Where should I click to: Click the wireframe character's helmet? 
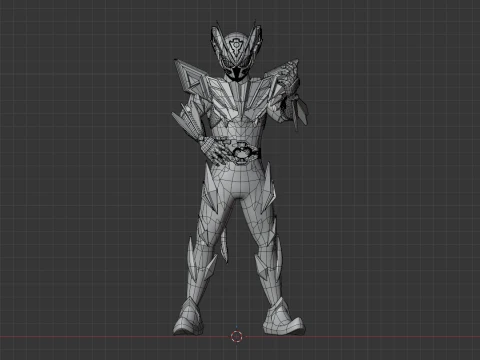[236, 52]
